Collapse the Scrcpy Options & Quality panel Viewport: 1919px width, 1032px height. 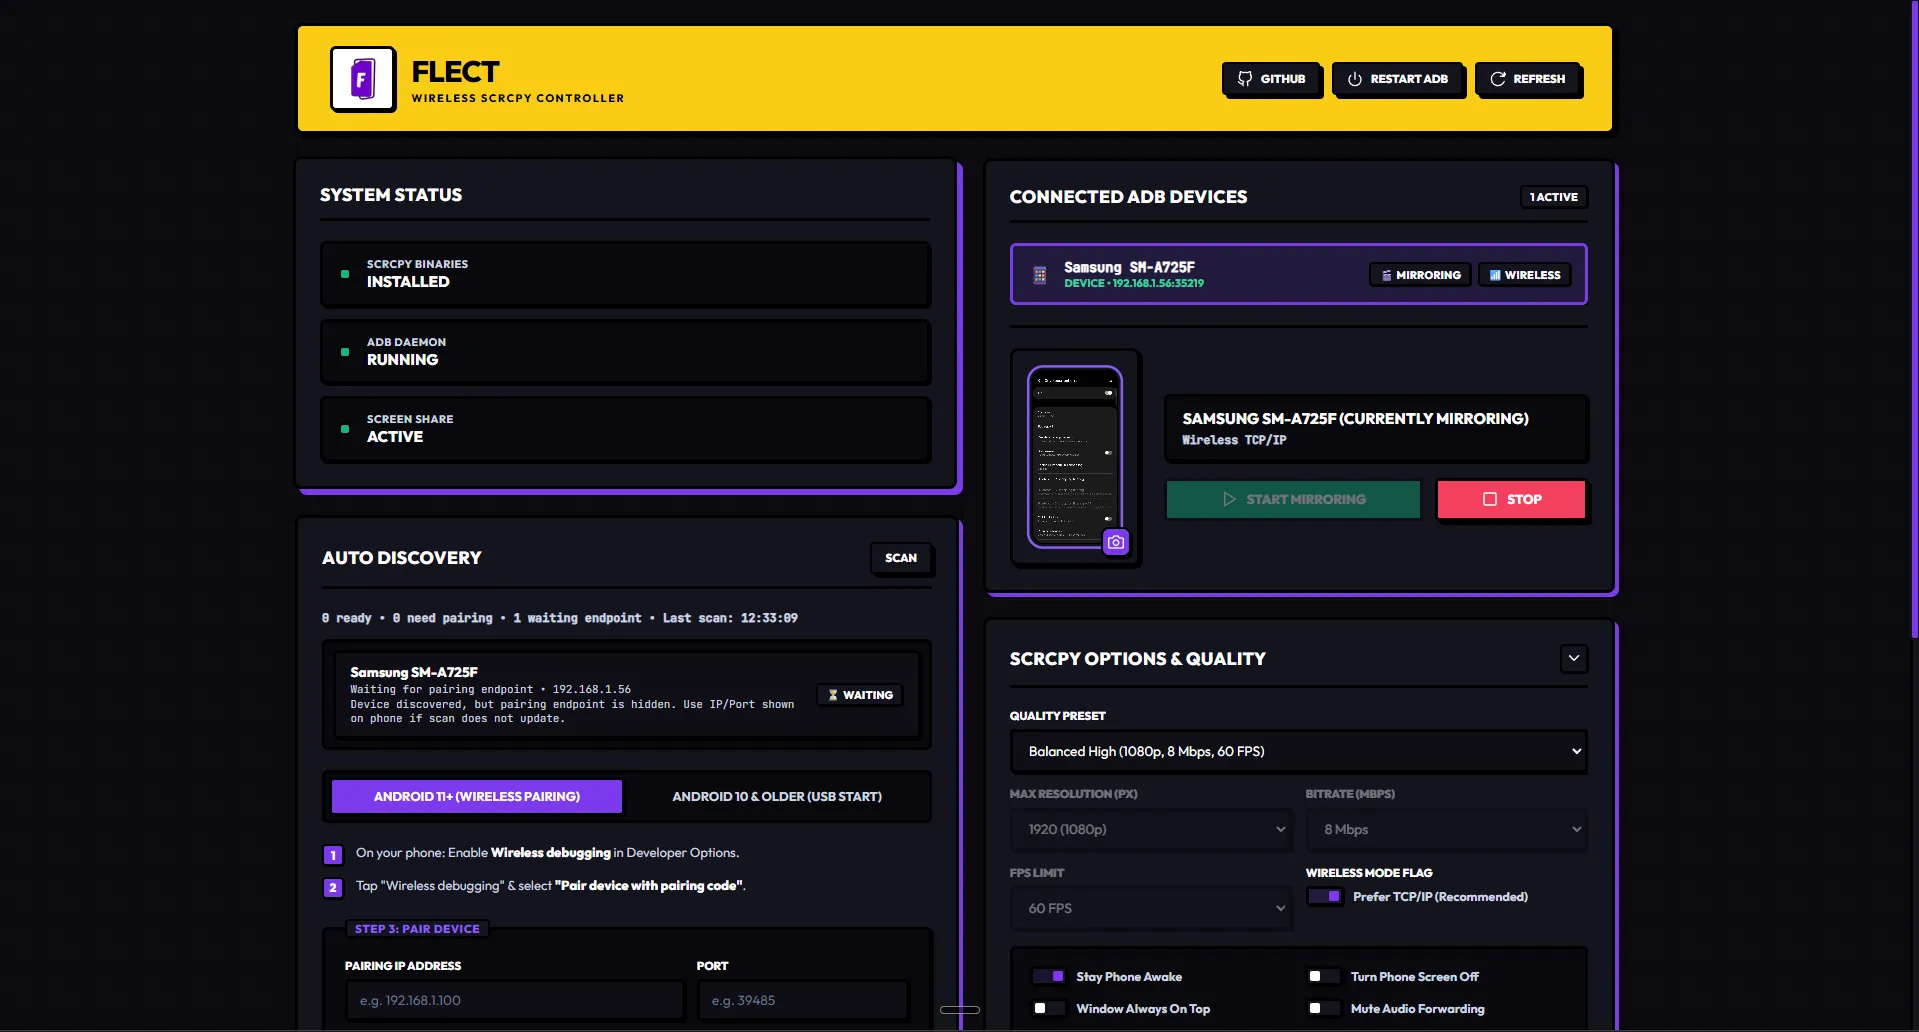tap(1574, 658)
